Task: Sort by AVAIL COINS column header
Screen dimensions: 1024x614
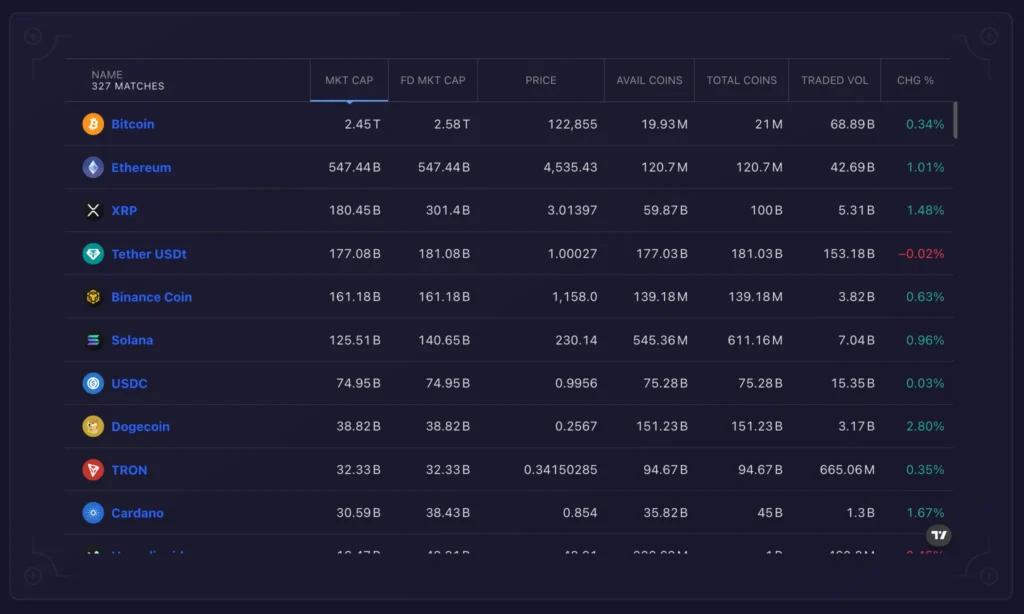Action: click(649, 80)
